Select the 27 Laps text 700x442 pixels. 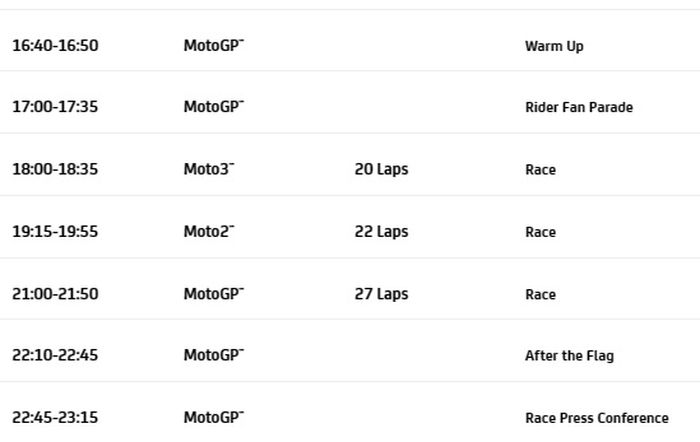381,294
